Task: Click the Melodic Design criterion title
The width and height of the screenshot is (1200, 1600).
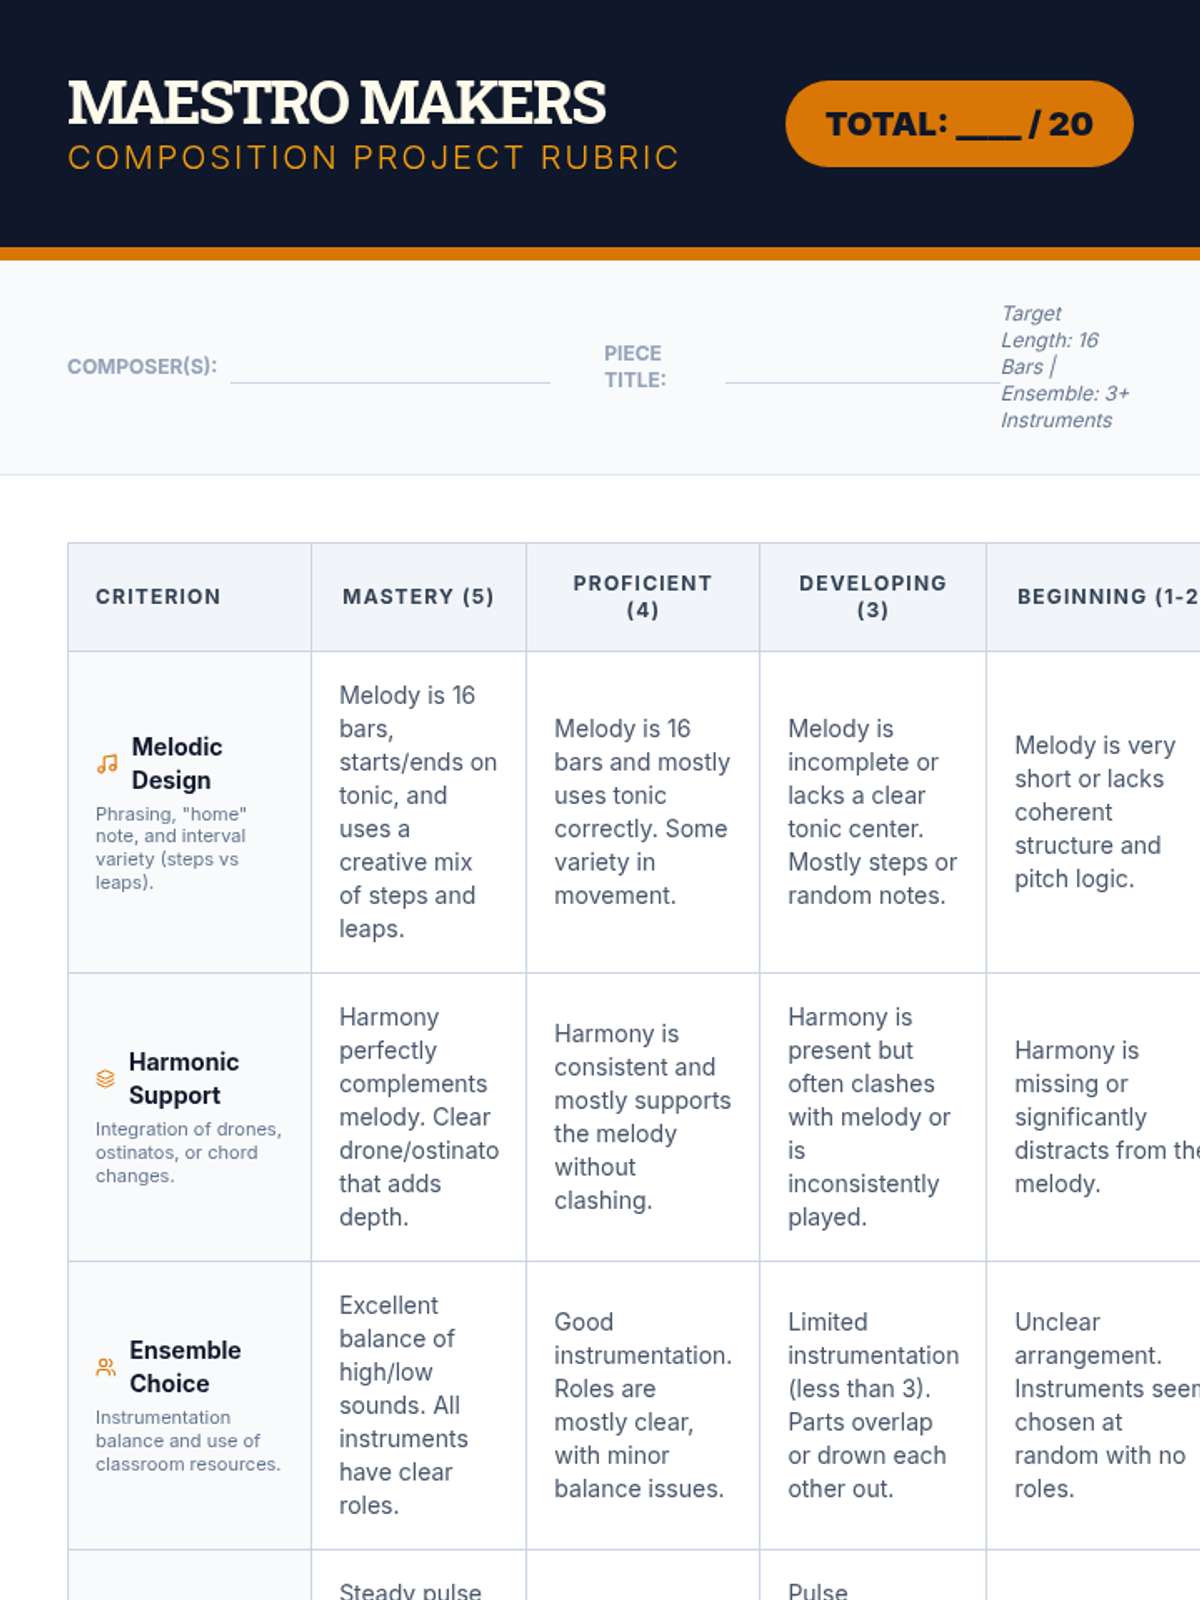Action: 177,764
